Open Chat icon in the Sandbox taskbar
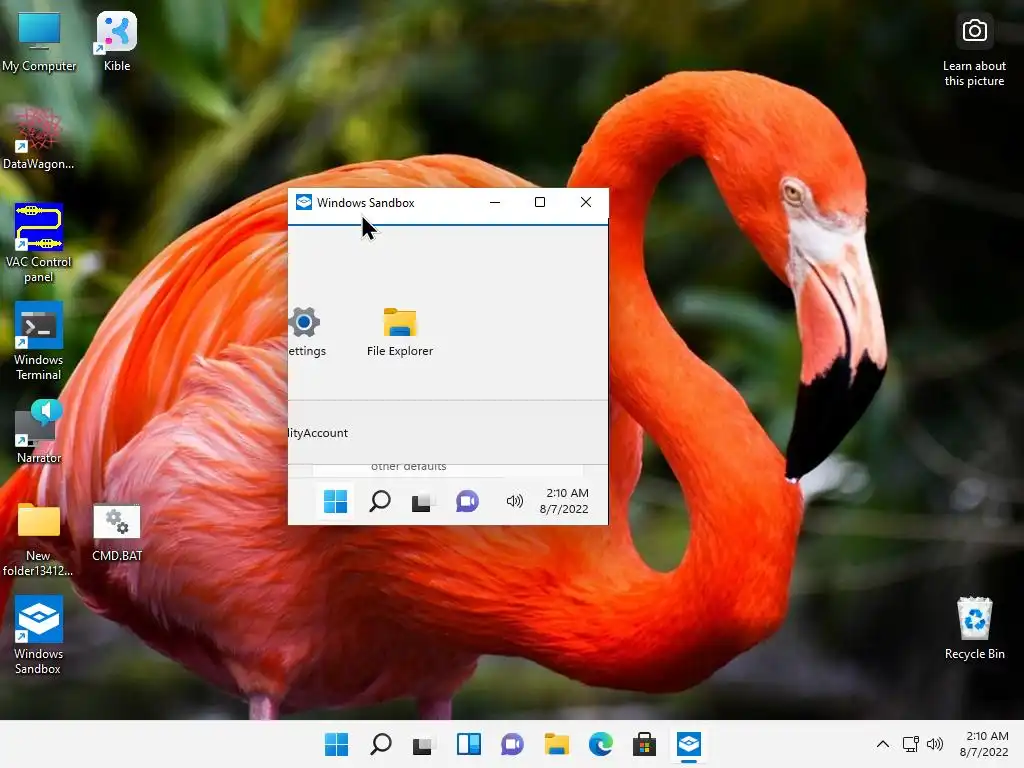This screenshot has height=768, width=1024. pyautogui.click(x=467, y=502)
